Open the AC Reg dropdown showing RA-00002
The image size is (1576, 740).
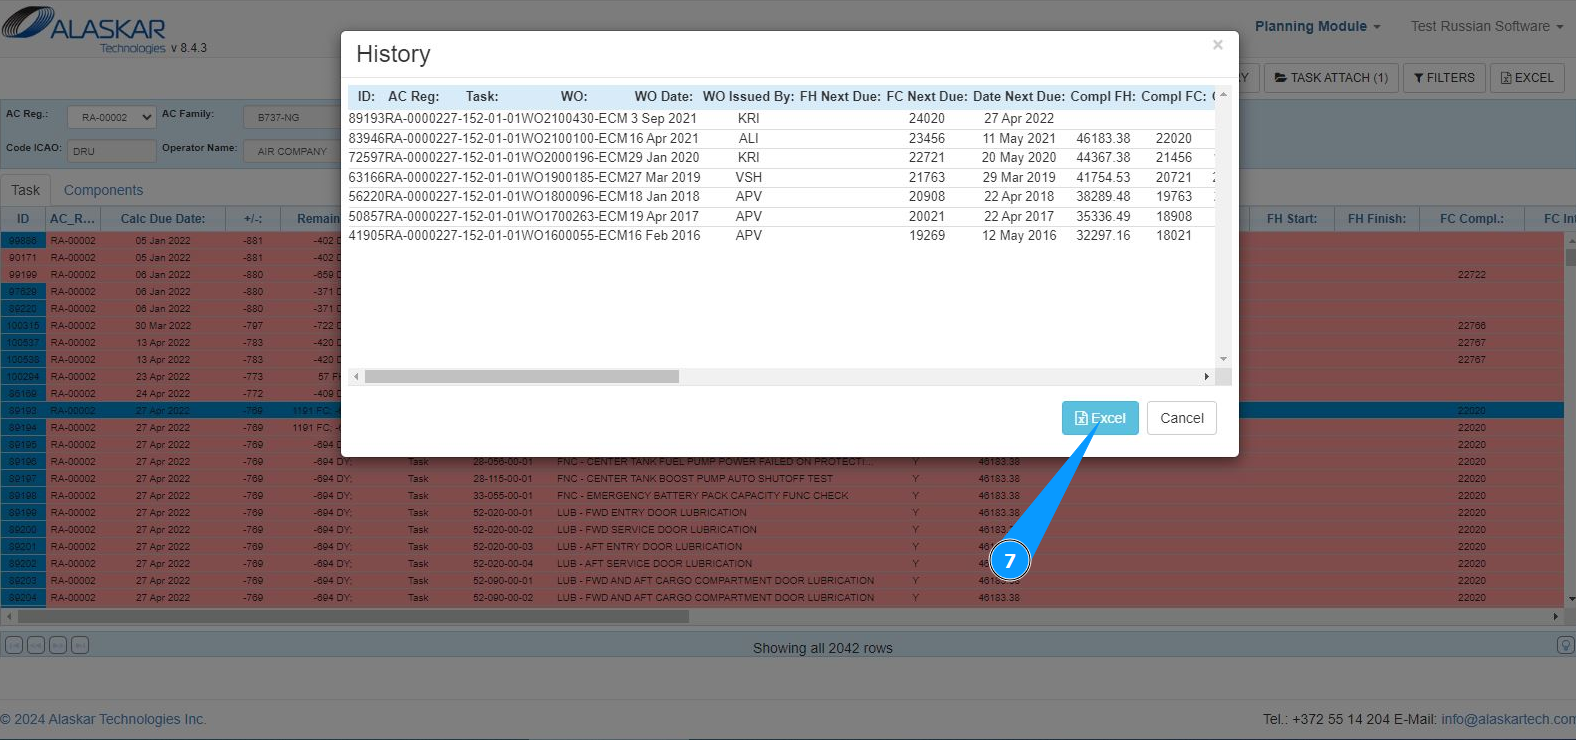(112, 117)
